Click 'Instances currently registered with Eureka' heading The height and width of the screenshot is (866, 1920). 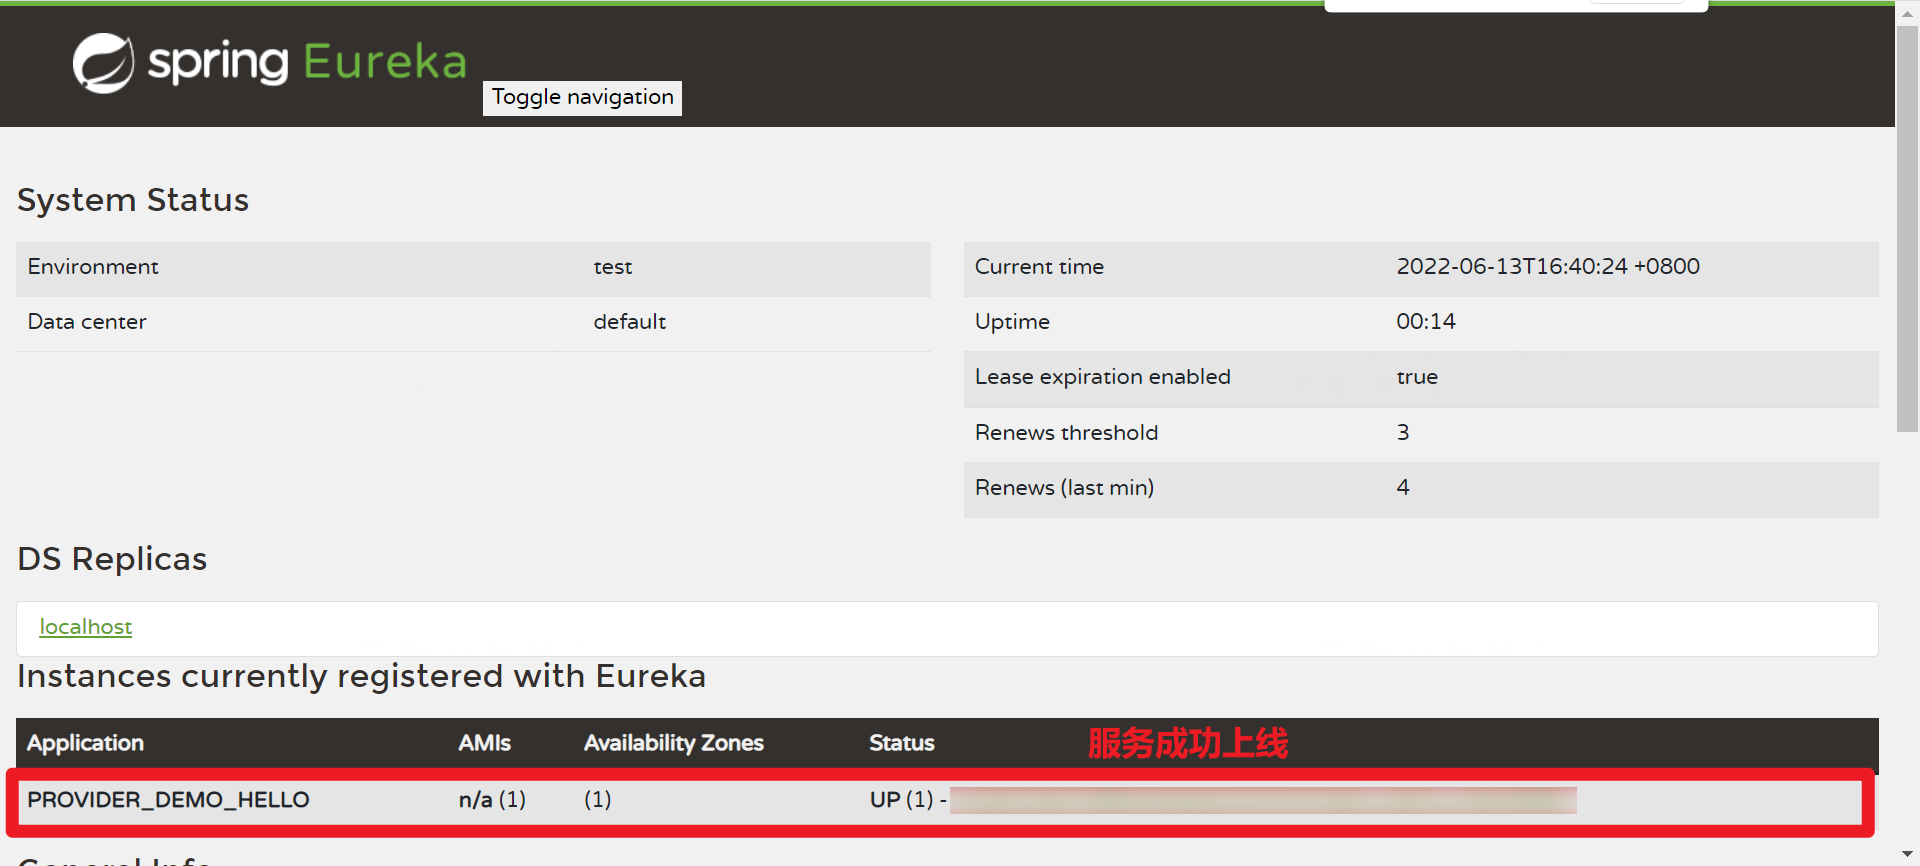click(x=362, y=677)
